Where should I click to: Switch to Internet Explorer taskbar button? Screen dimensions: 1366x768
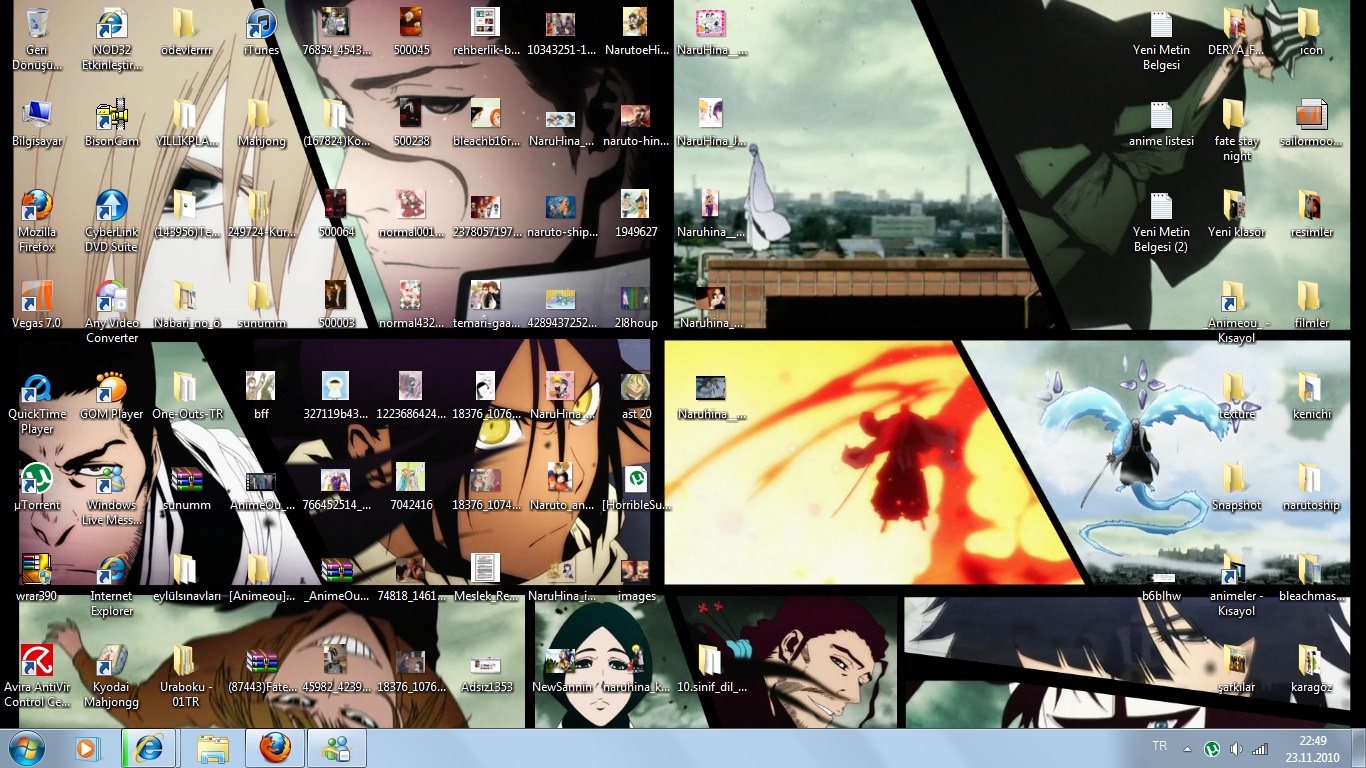[x=149, y=748]
